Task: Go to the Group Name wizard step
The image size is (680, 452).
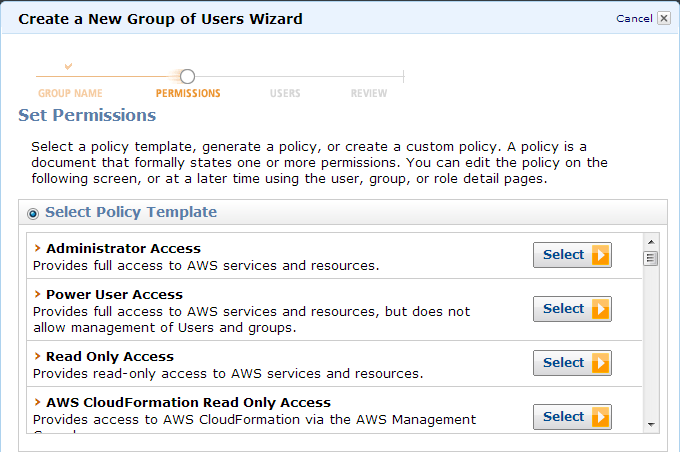Action: [x=70, y=93]
